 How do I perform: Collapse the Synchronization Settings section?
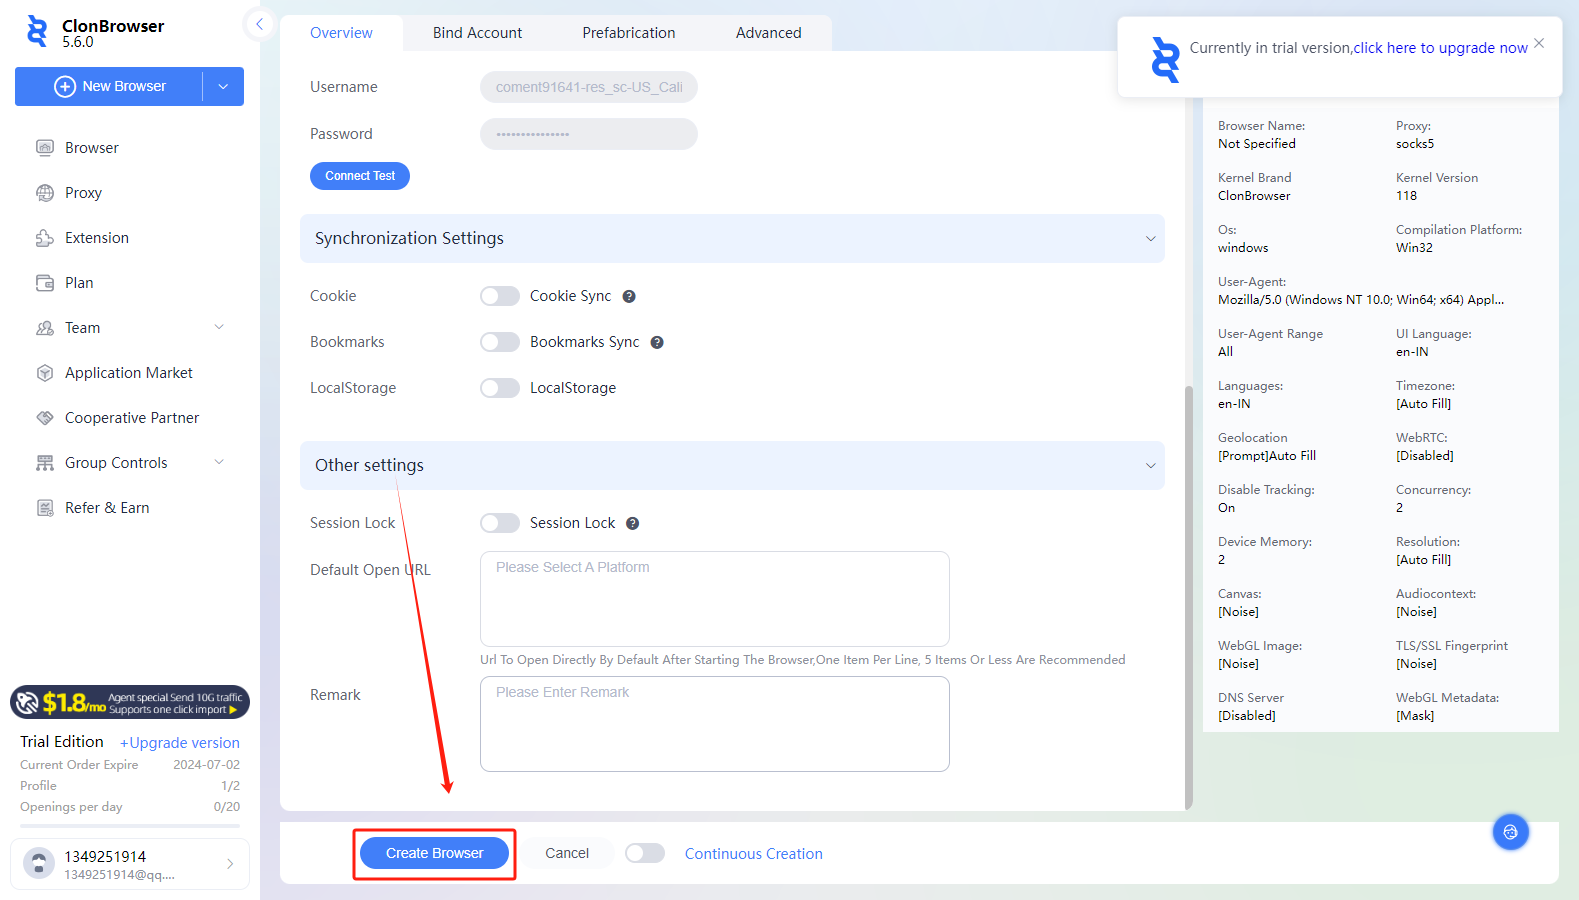(x=1150, y=239)
